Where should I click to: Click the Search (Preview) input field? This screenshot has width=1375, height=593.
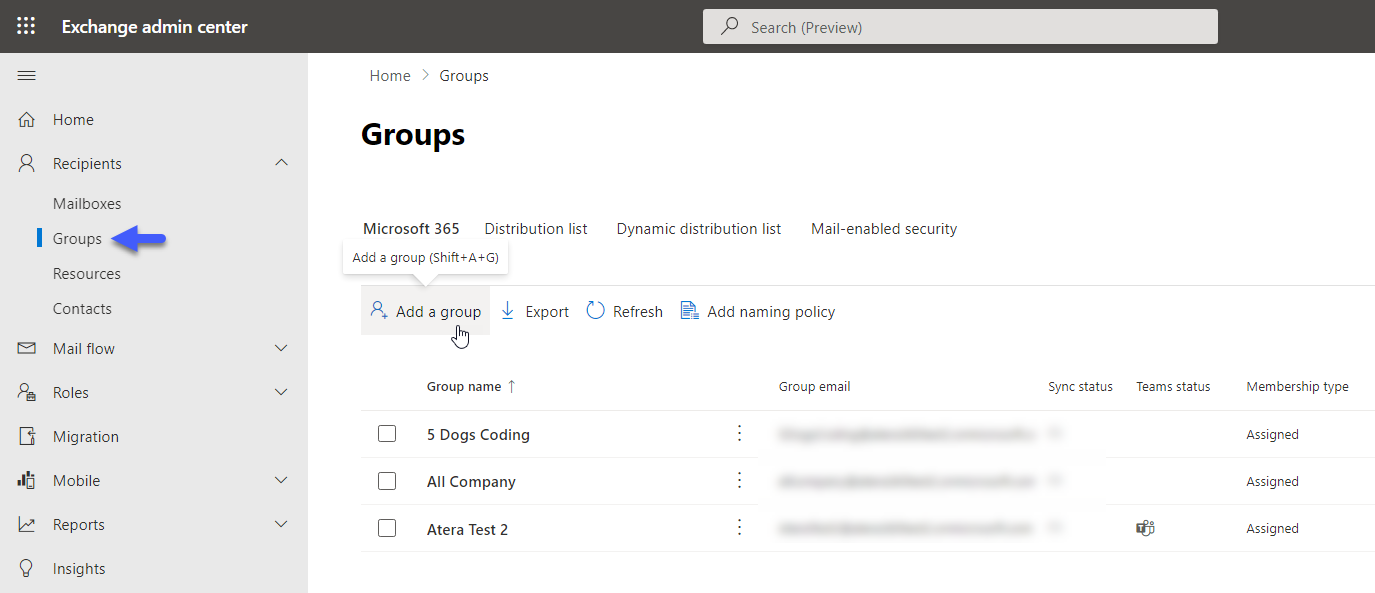[960, 27]
